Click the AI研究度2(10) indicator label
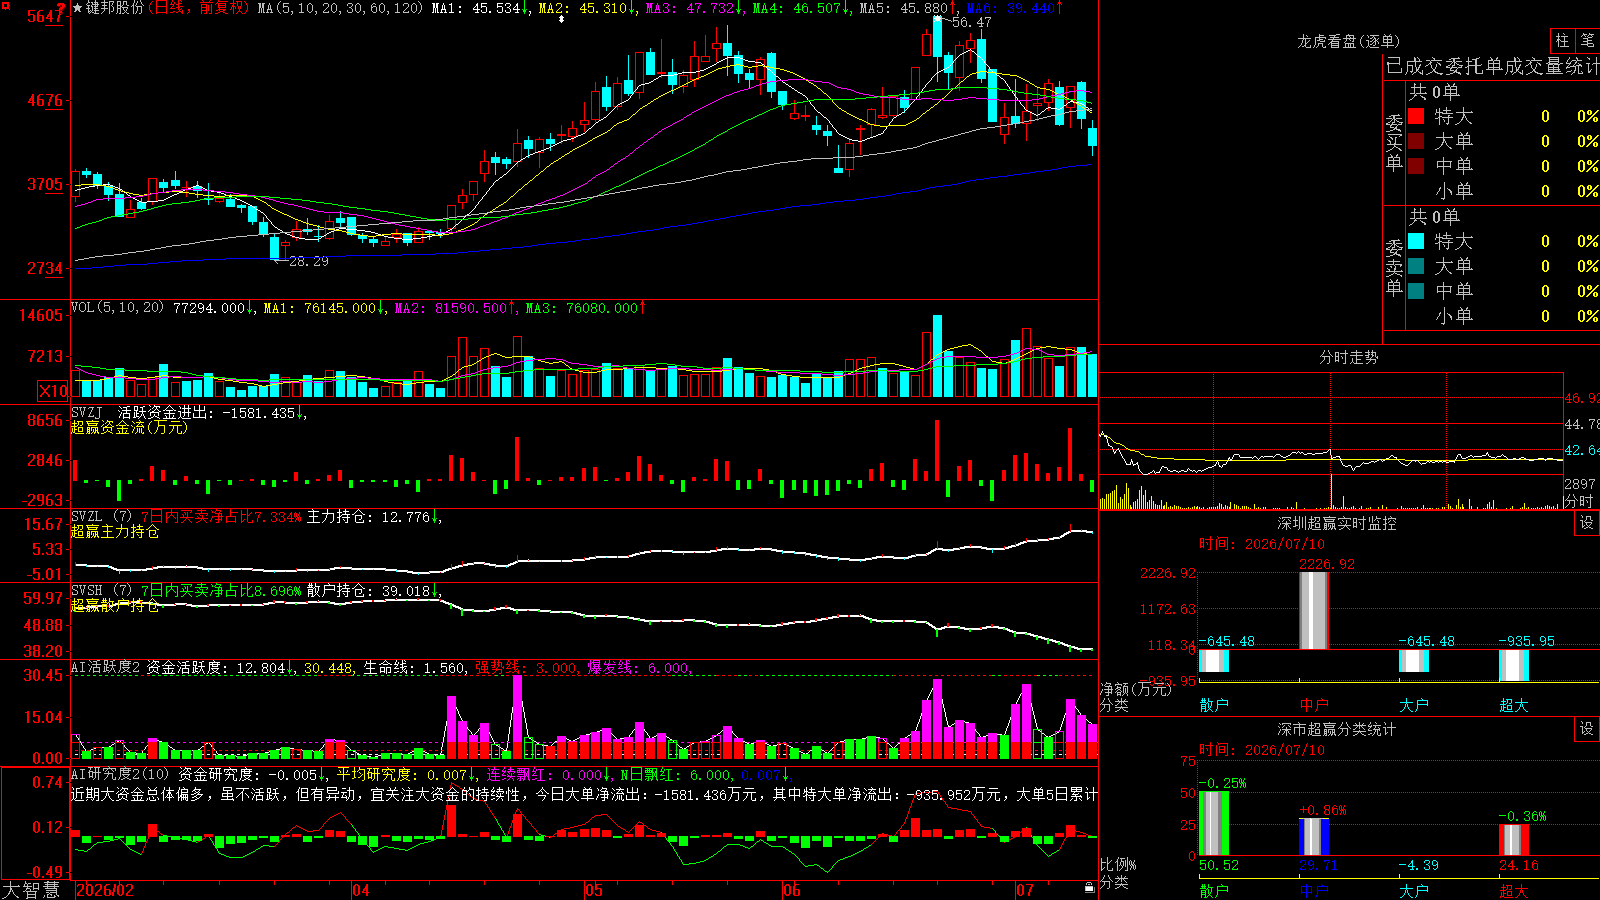 pyautogui.click(x=120, y=774)
